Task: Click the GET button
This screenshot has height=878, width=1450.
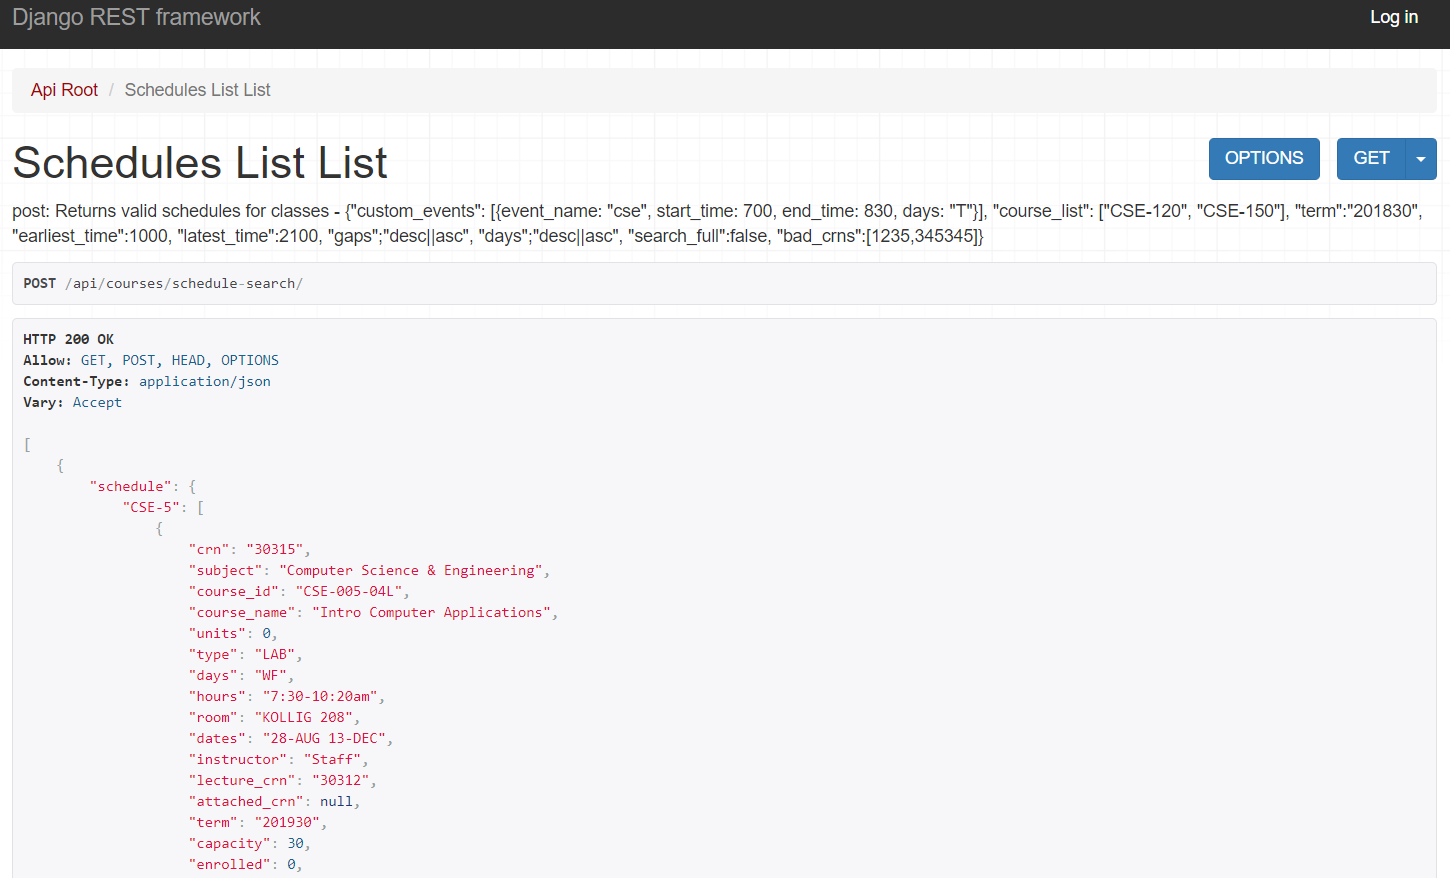Action: pyautogui.click(x=1371, y=159)
